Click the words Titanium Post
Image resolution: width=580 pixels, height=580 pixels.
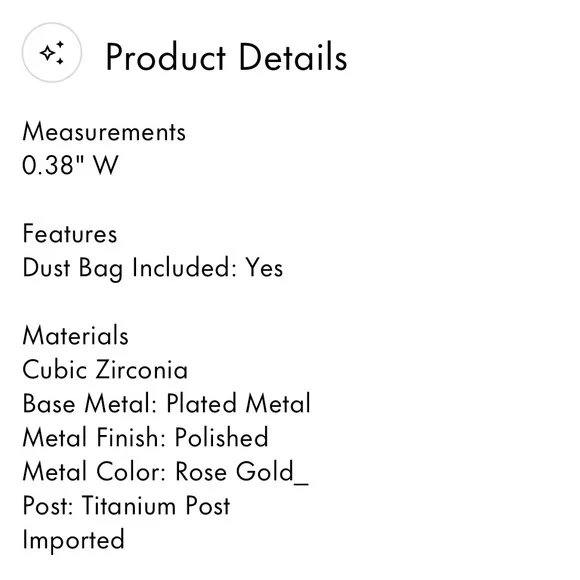156,505
